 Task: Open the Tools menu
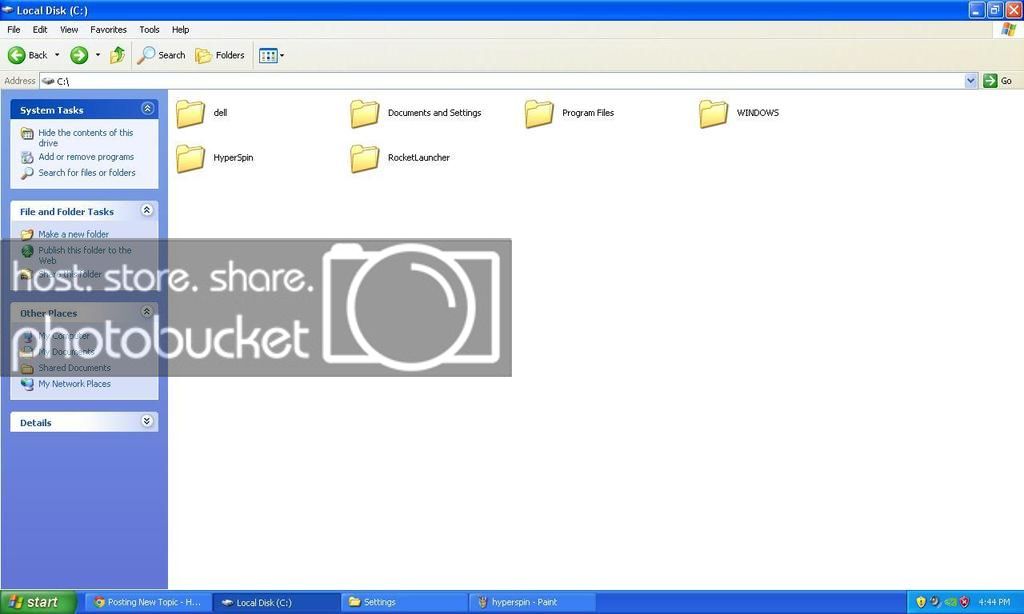click(149, 30)
